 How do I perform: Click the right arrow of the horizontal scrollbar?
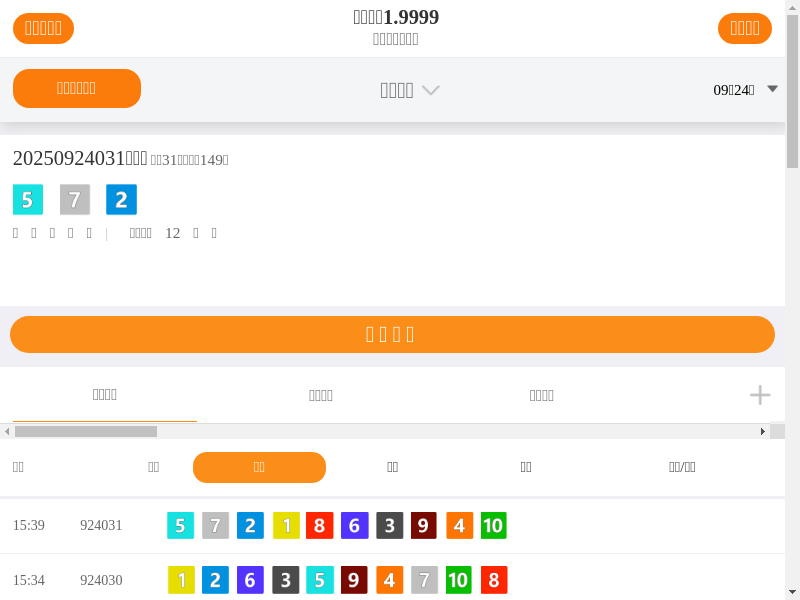click(763, 431)
